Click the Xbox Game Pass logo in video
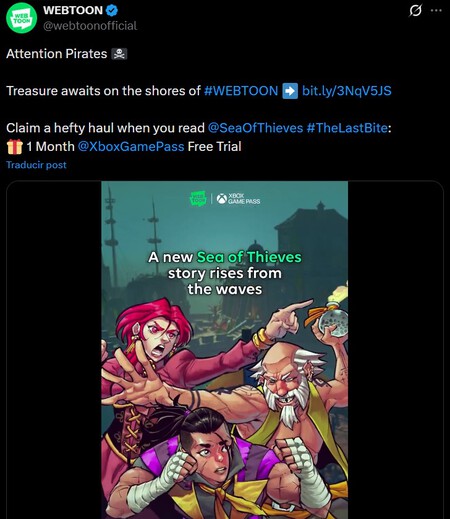The height and width of the screenshot is (519, 450). pyautogui.click(x=238, y=199)
